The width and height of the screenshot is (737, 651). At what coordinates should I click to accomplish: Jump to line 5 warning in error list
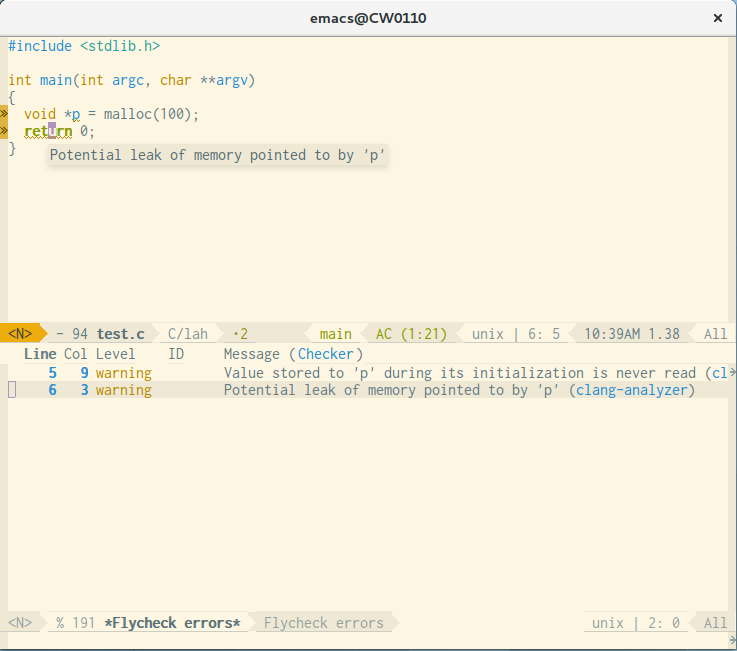point(53,373)
